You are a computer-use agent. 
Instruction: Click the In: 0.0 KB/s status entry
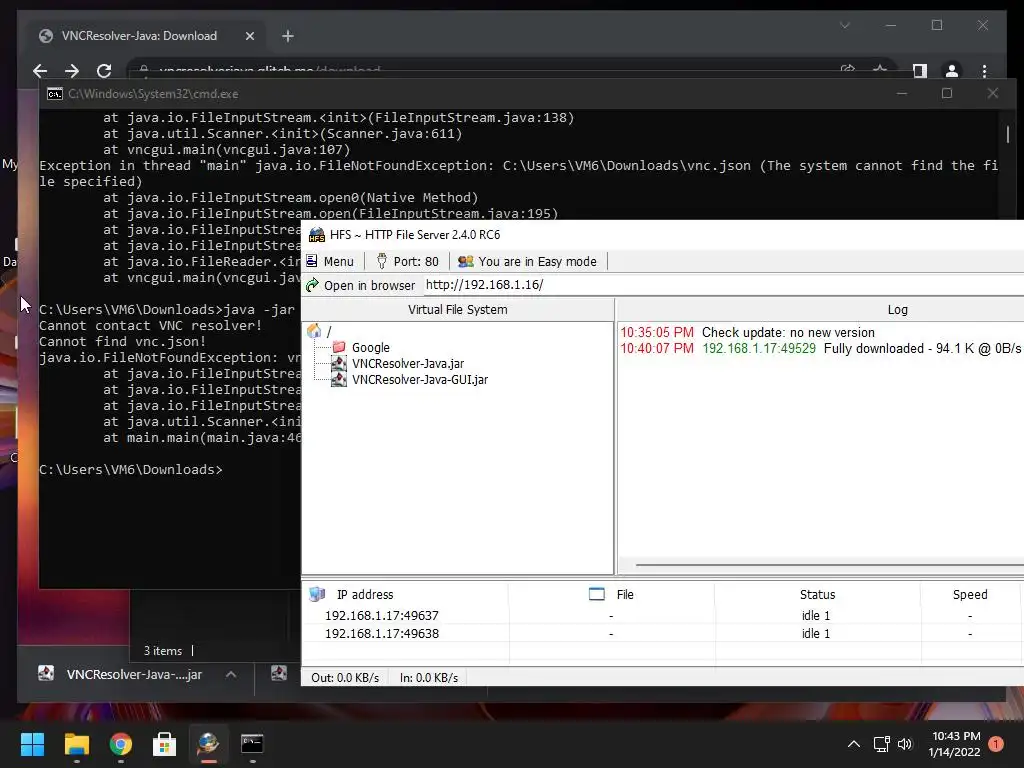coord(428,678)
